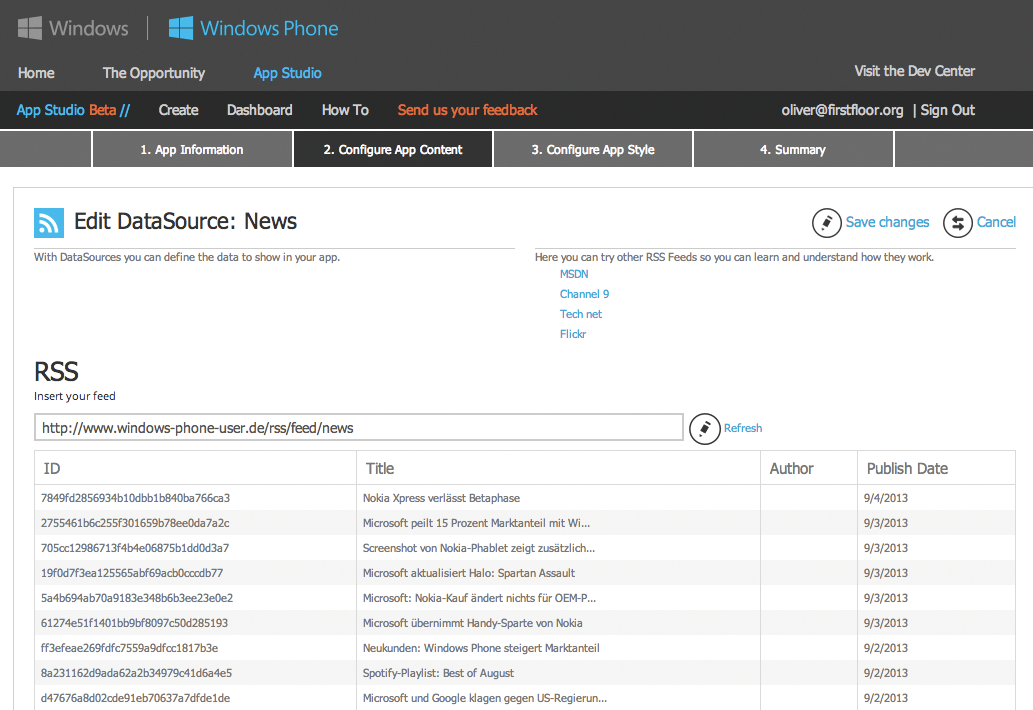Click the Cancel swap-arrows icon

[x=958, y=223]
